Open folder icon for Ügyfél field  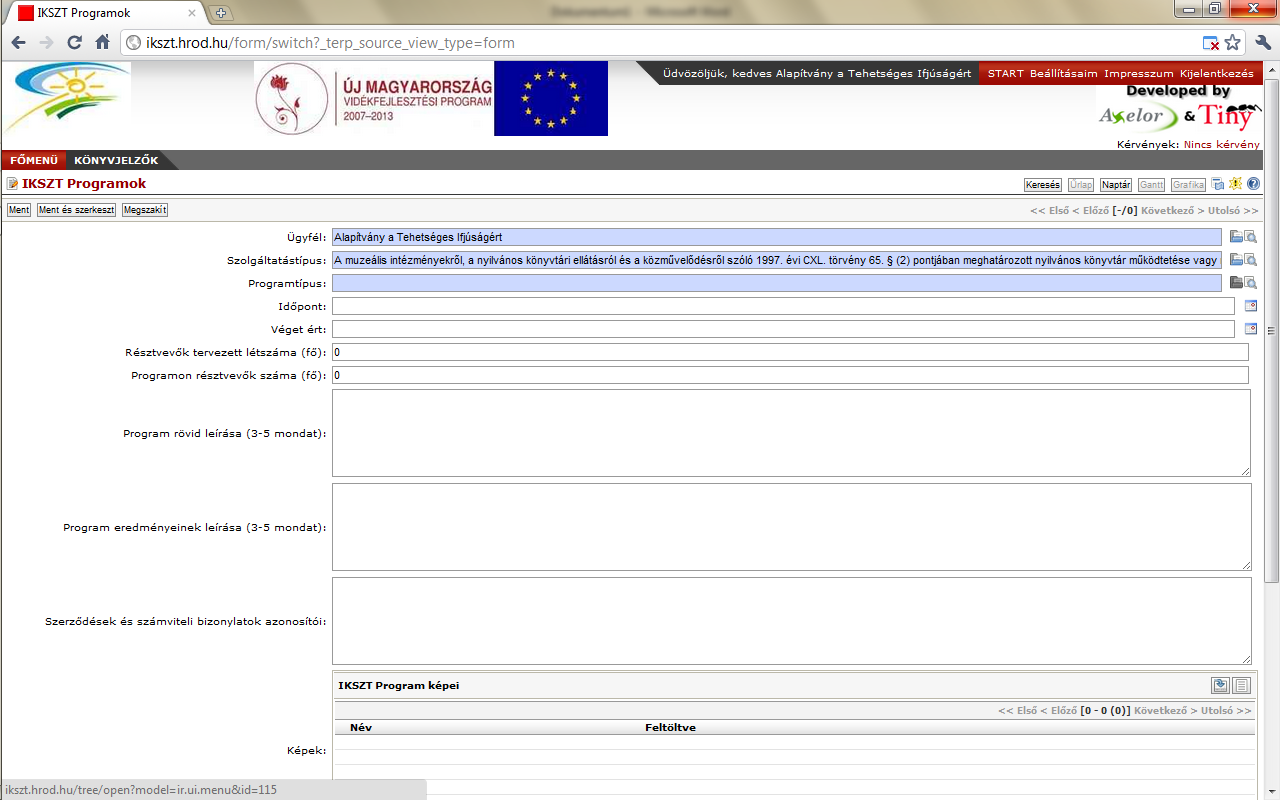1236,237
